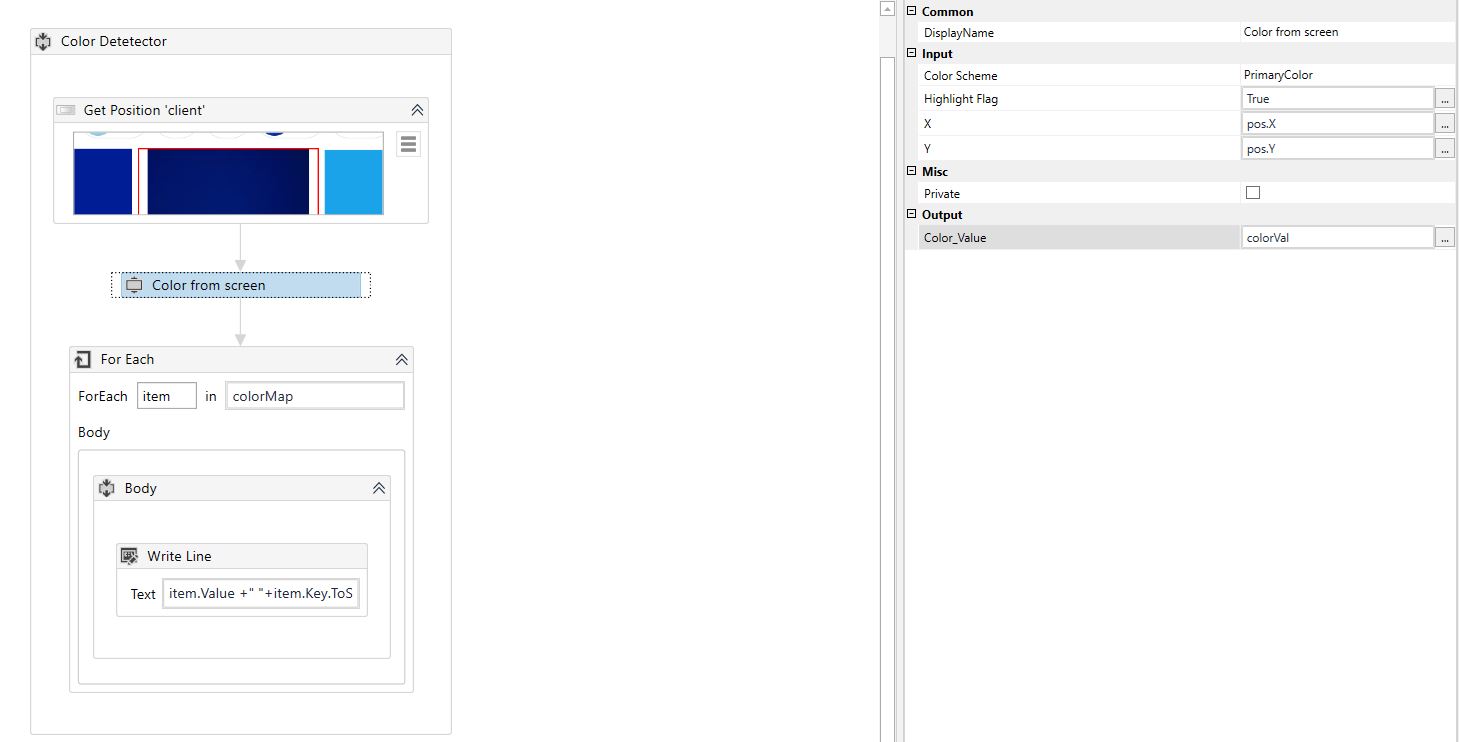Click the Get Position activity icon
Screen dimensions: 1459x742
coord(66,110)
